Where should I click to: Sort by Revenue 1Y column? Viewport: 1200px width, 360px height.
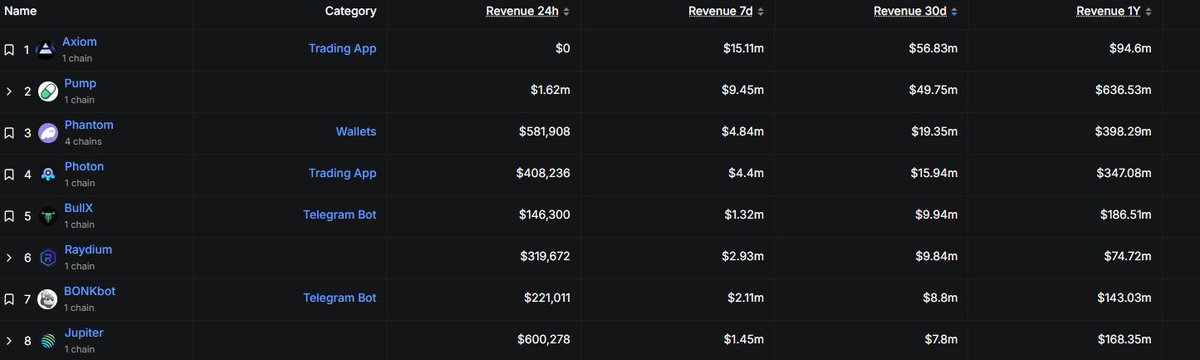tap(1114, 12)
